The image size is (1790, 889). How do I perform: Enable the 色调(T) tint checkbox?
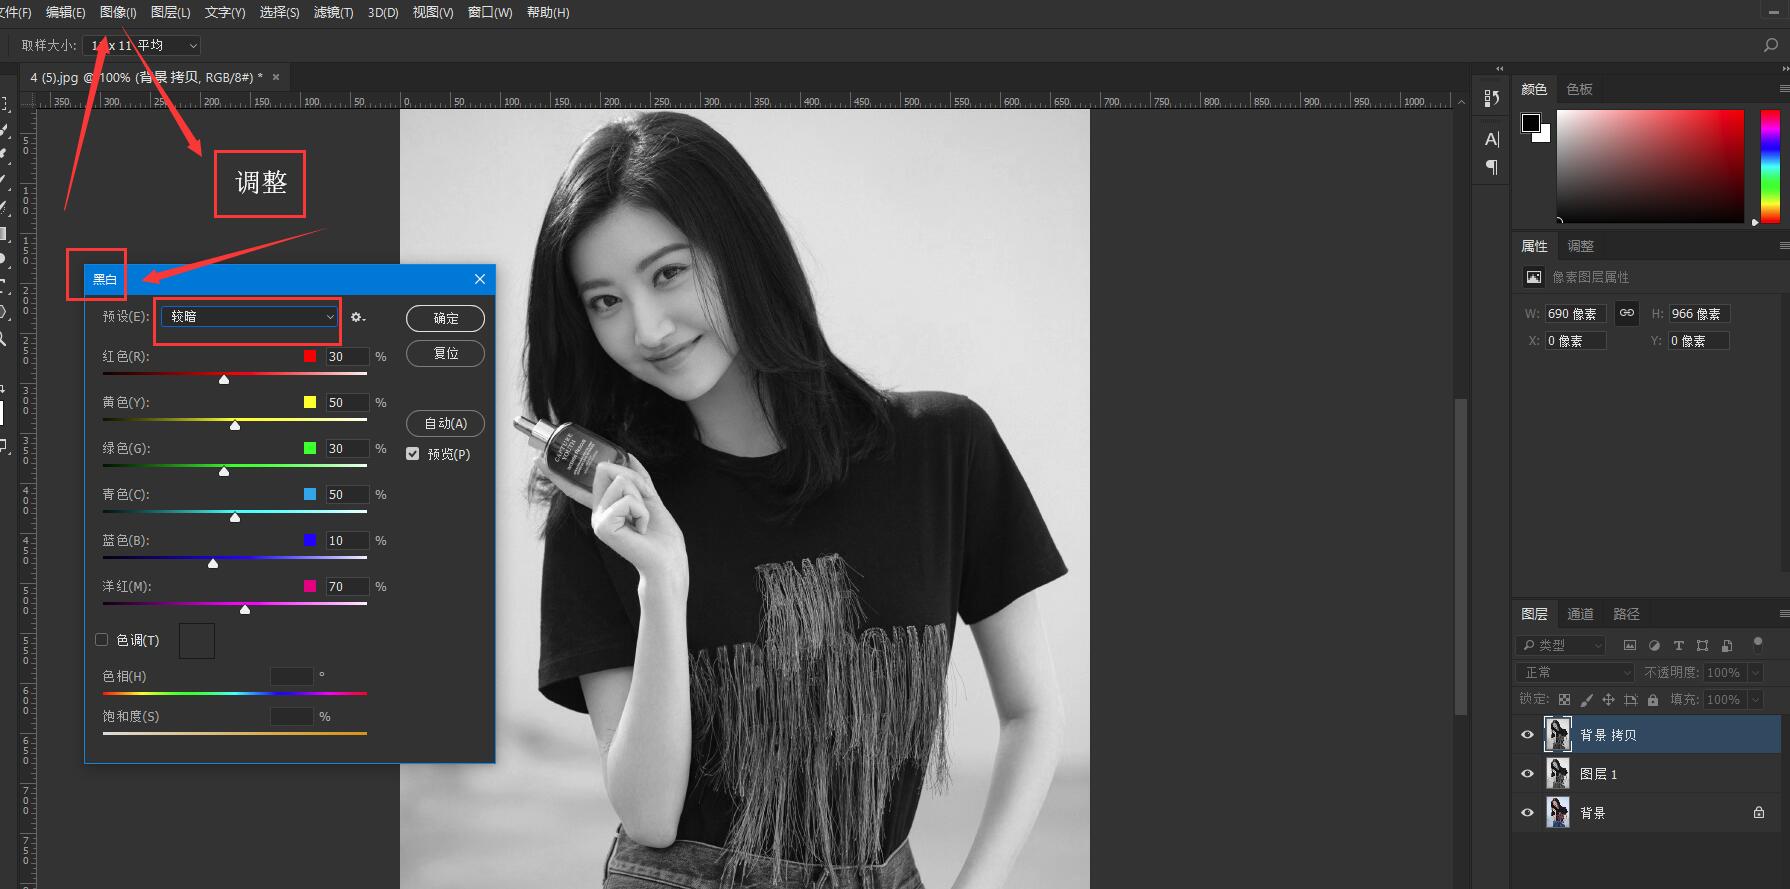pyautogui.click(x=102, y=640)
